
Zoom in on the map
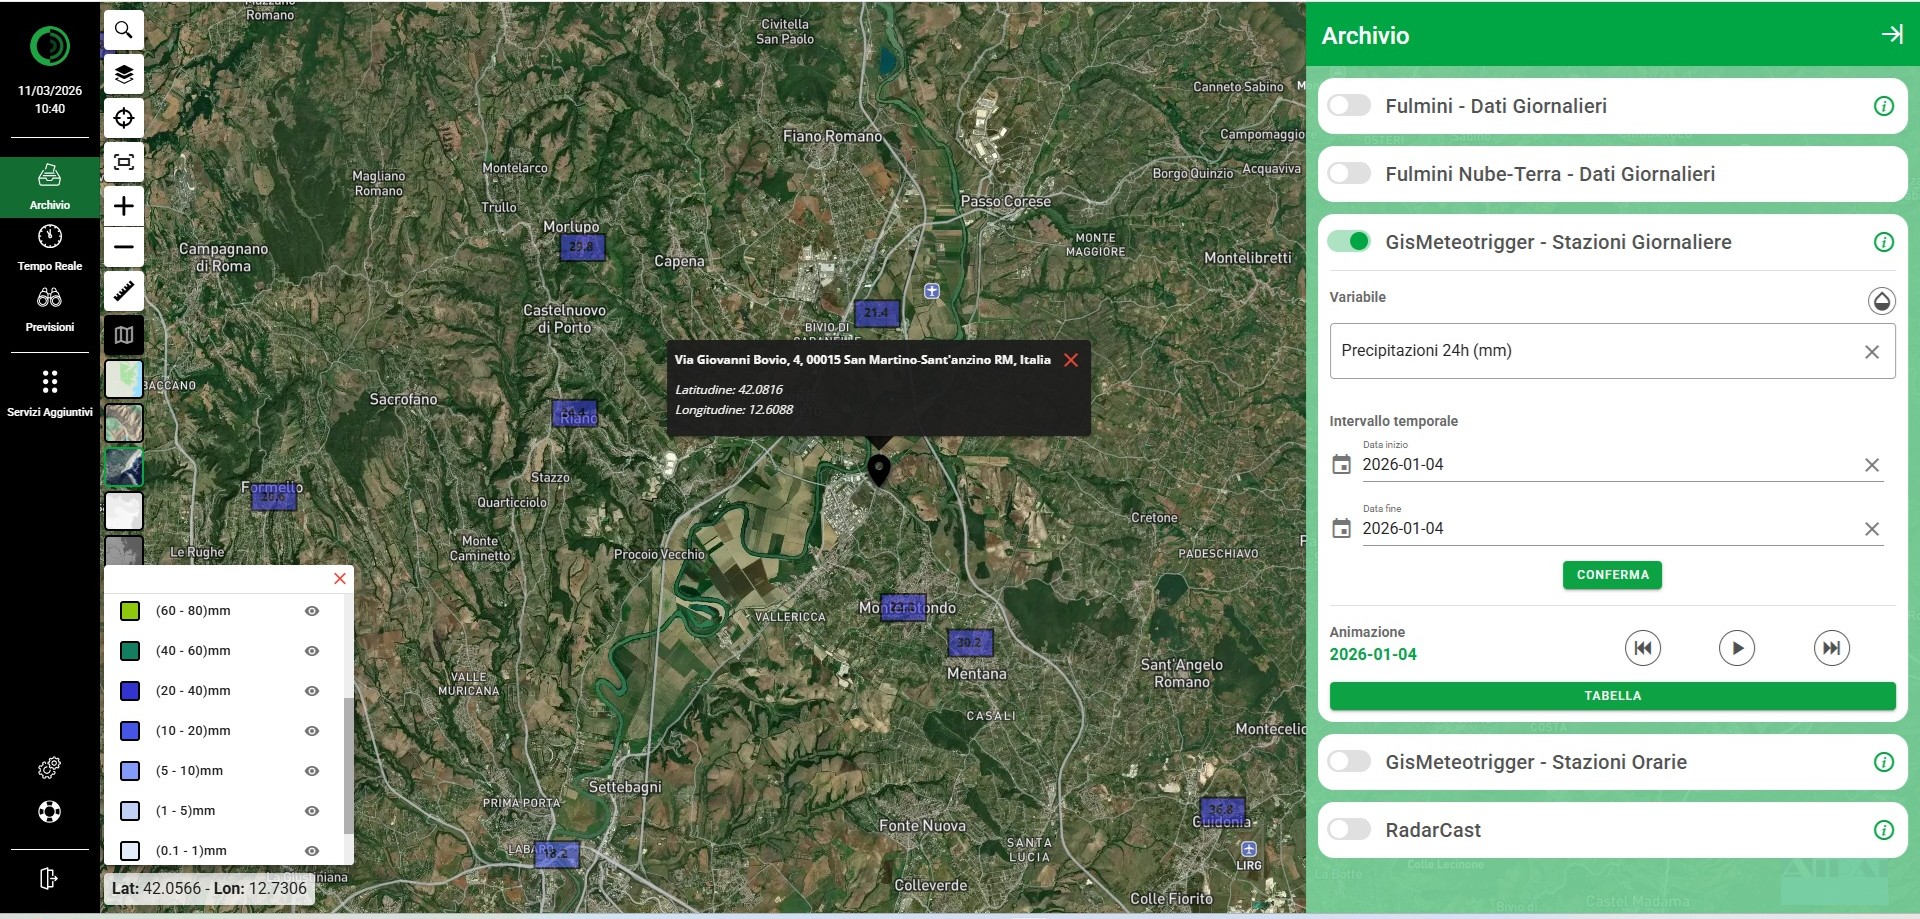click(124, 206)
